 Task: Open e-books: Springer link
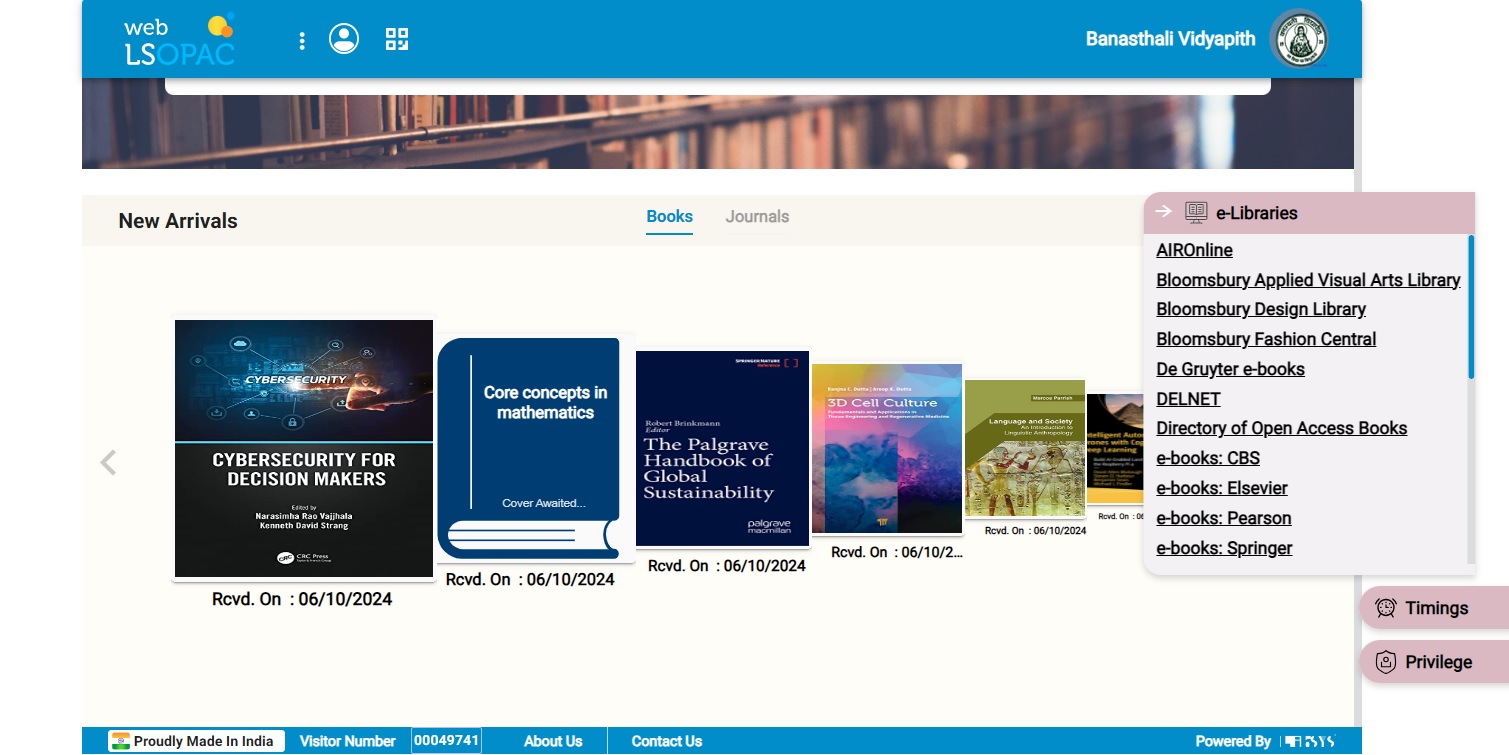[x=1224, y=548]
